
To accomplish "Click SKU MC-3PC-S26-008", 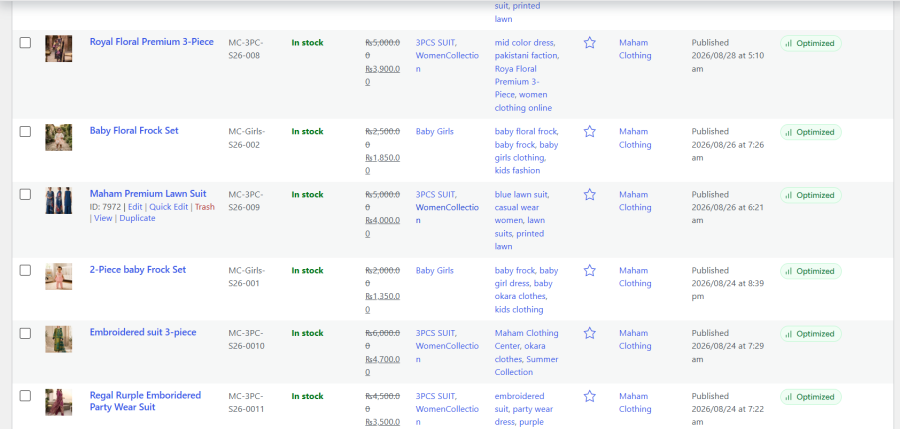I will pyautogui.click(x=246, y=49).
